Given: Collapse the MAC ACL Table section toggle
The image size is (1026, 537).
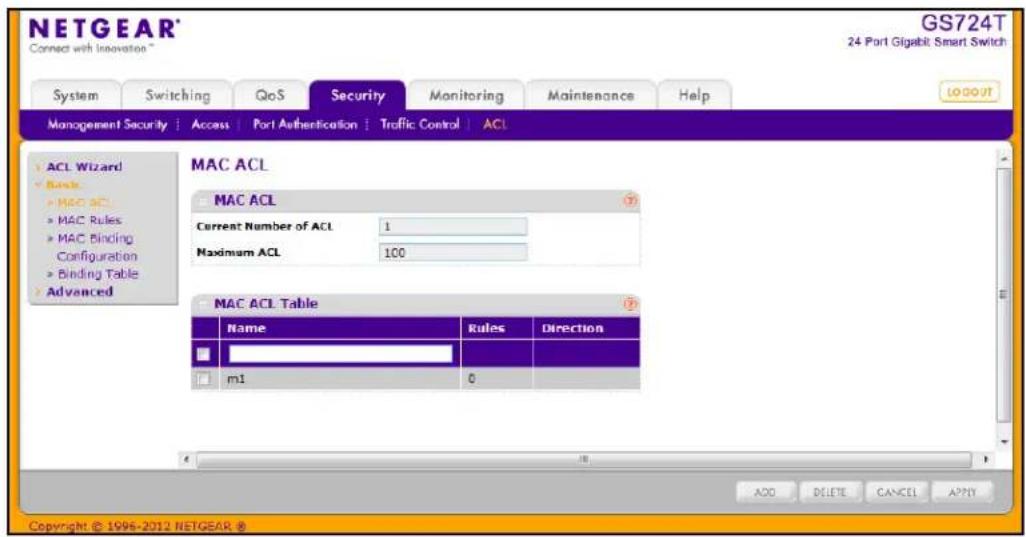Looking at the screenshot, I should click(203, 304).
